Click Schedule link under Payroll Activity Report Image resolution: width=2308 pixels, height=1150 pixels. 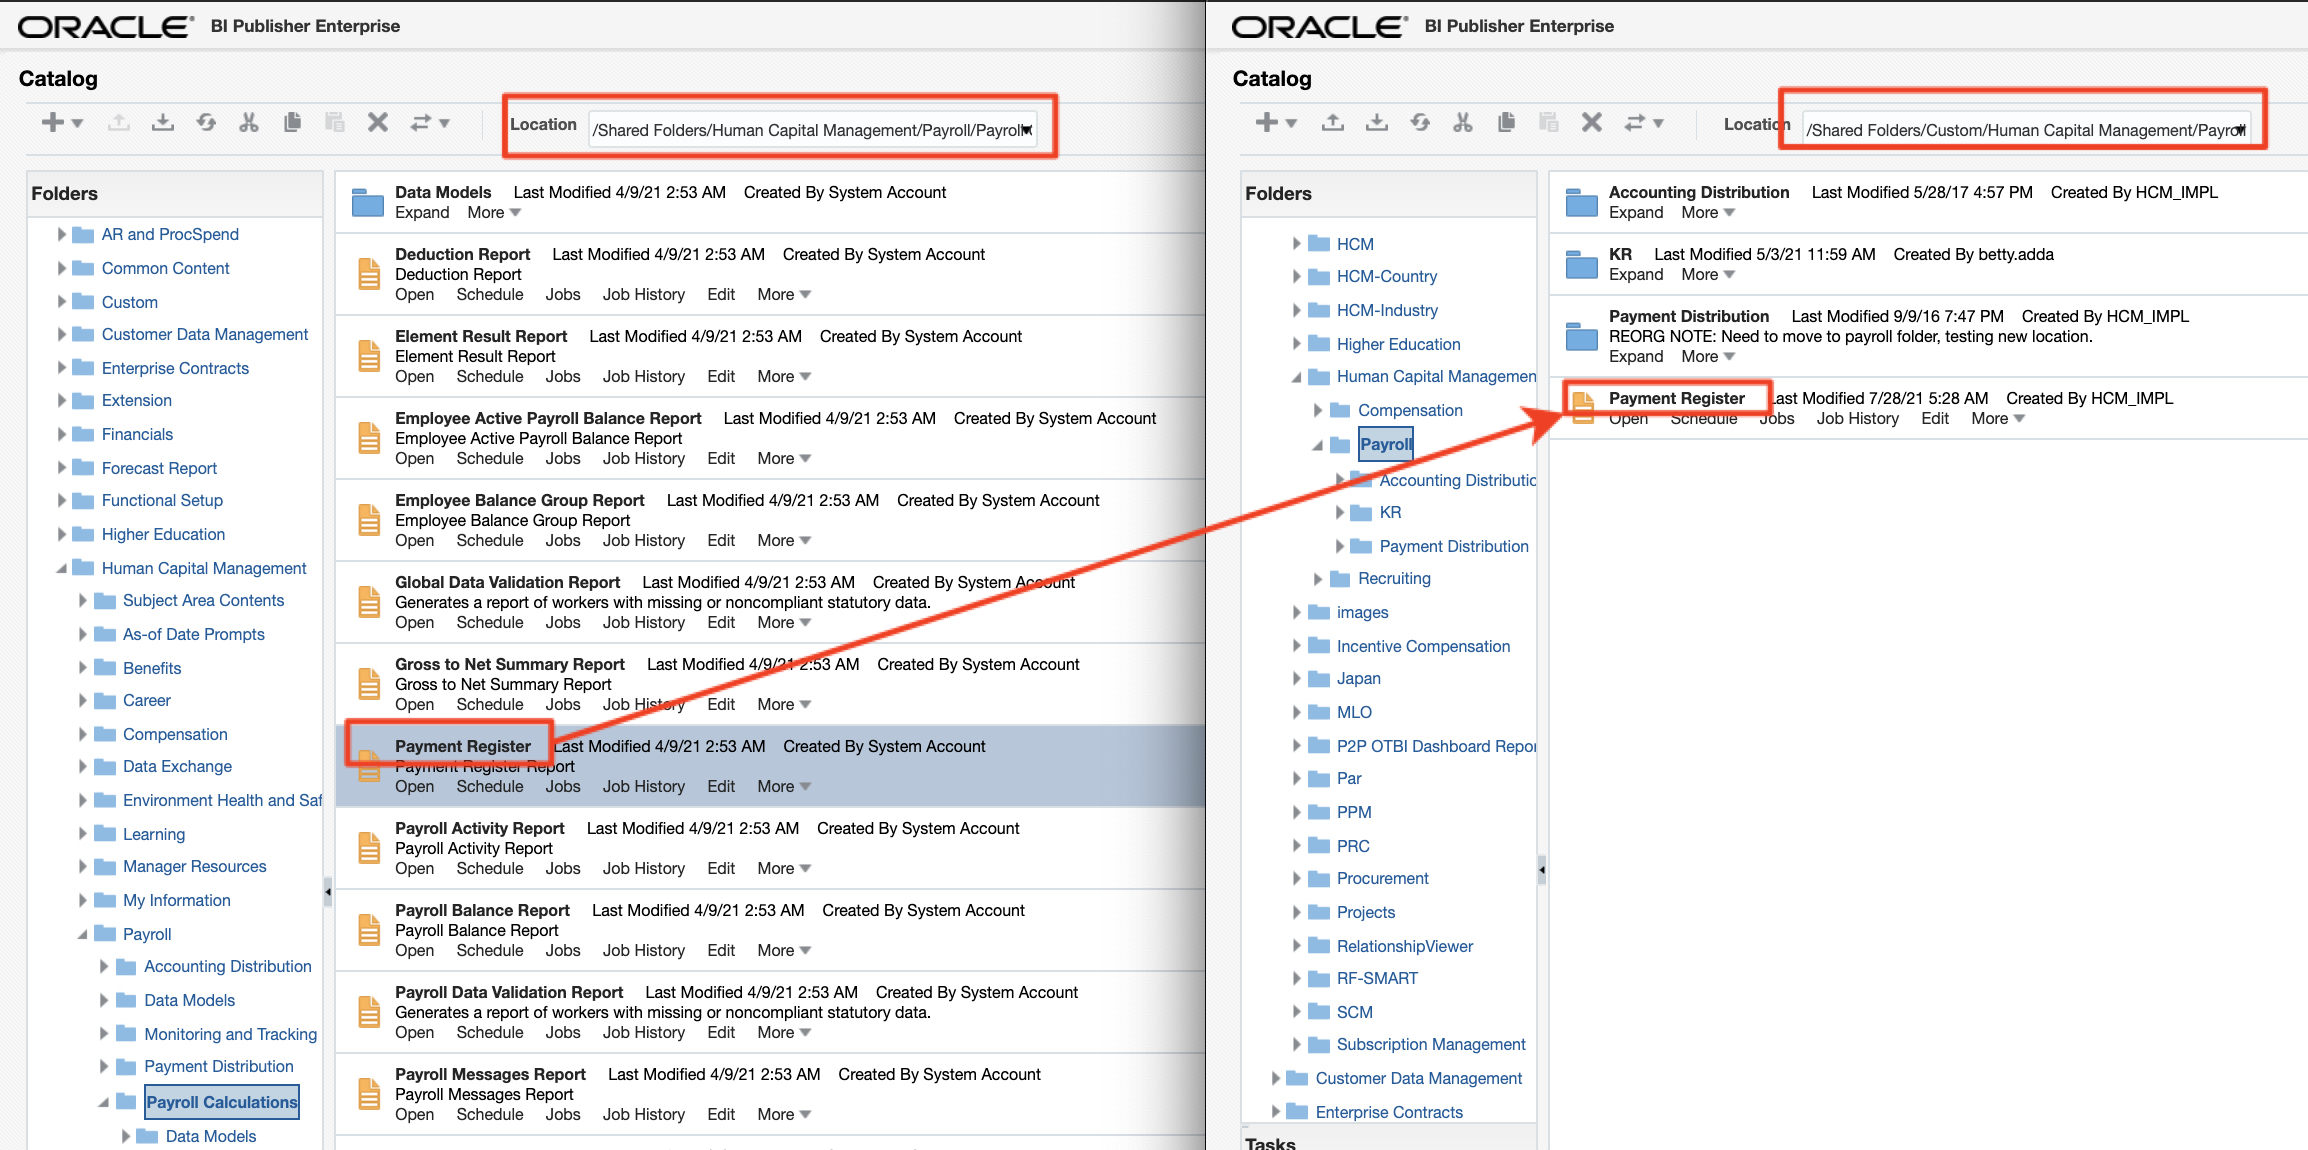pyautogui.click(x=489, y=869)
